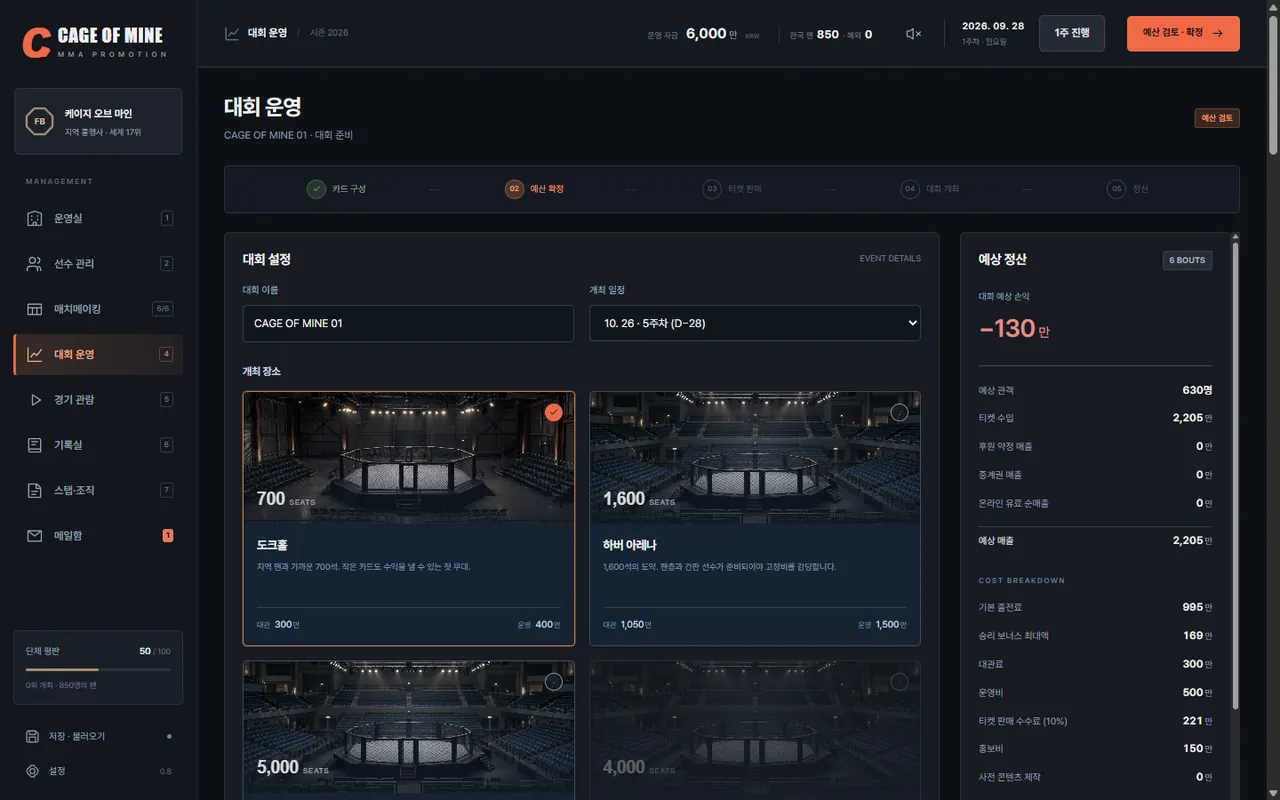Open the 개최 일정 date dropdown
The height and width of the screenshot is (800, 1280).
click(x=755, y=323)
